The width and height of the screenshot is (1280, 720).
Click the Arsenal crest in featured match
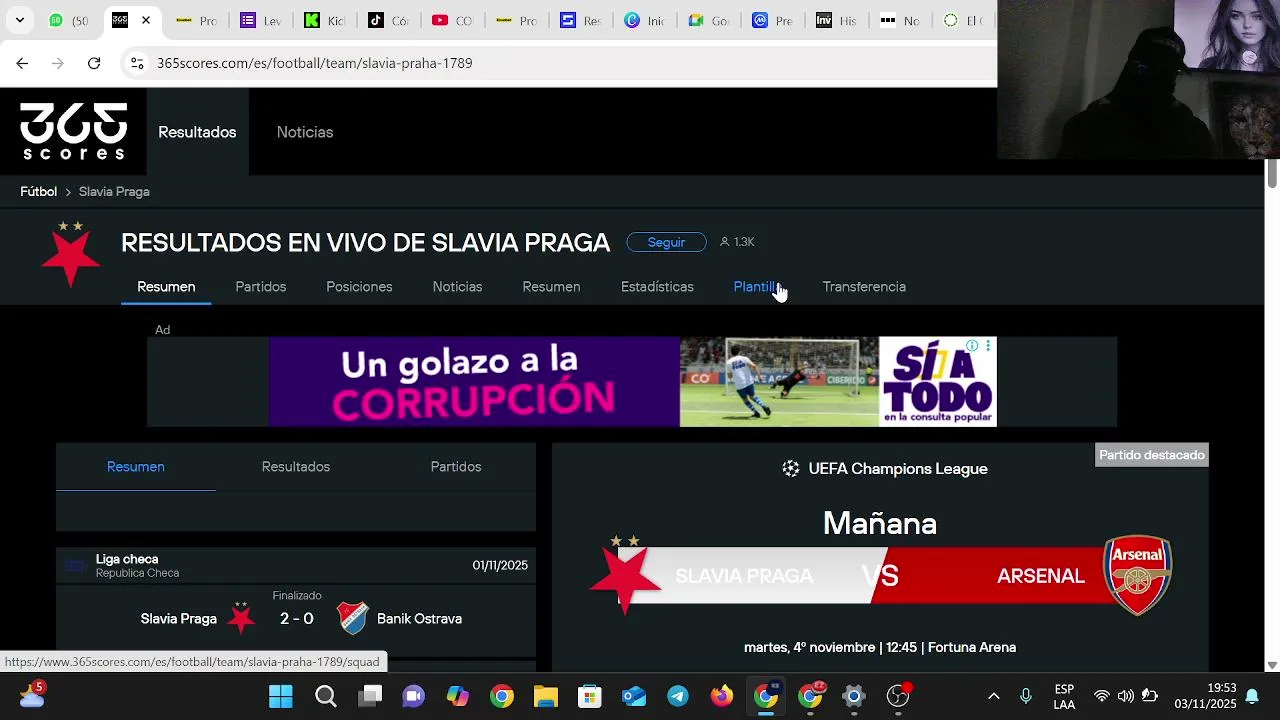[1137, 575]
